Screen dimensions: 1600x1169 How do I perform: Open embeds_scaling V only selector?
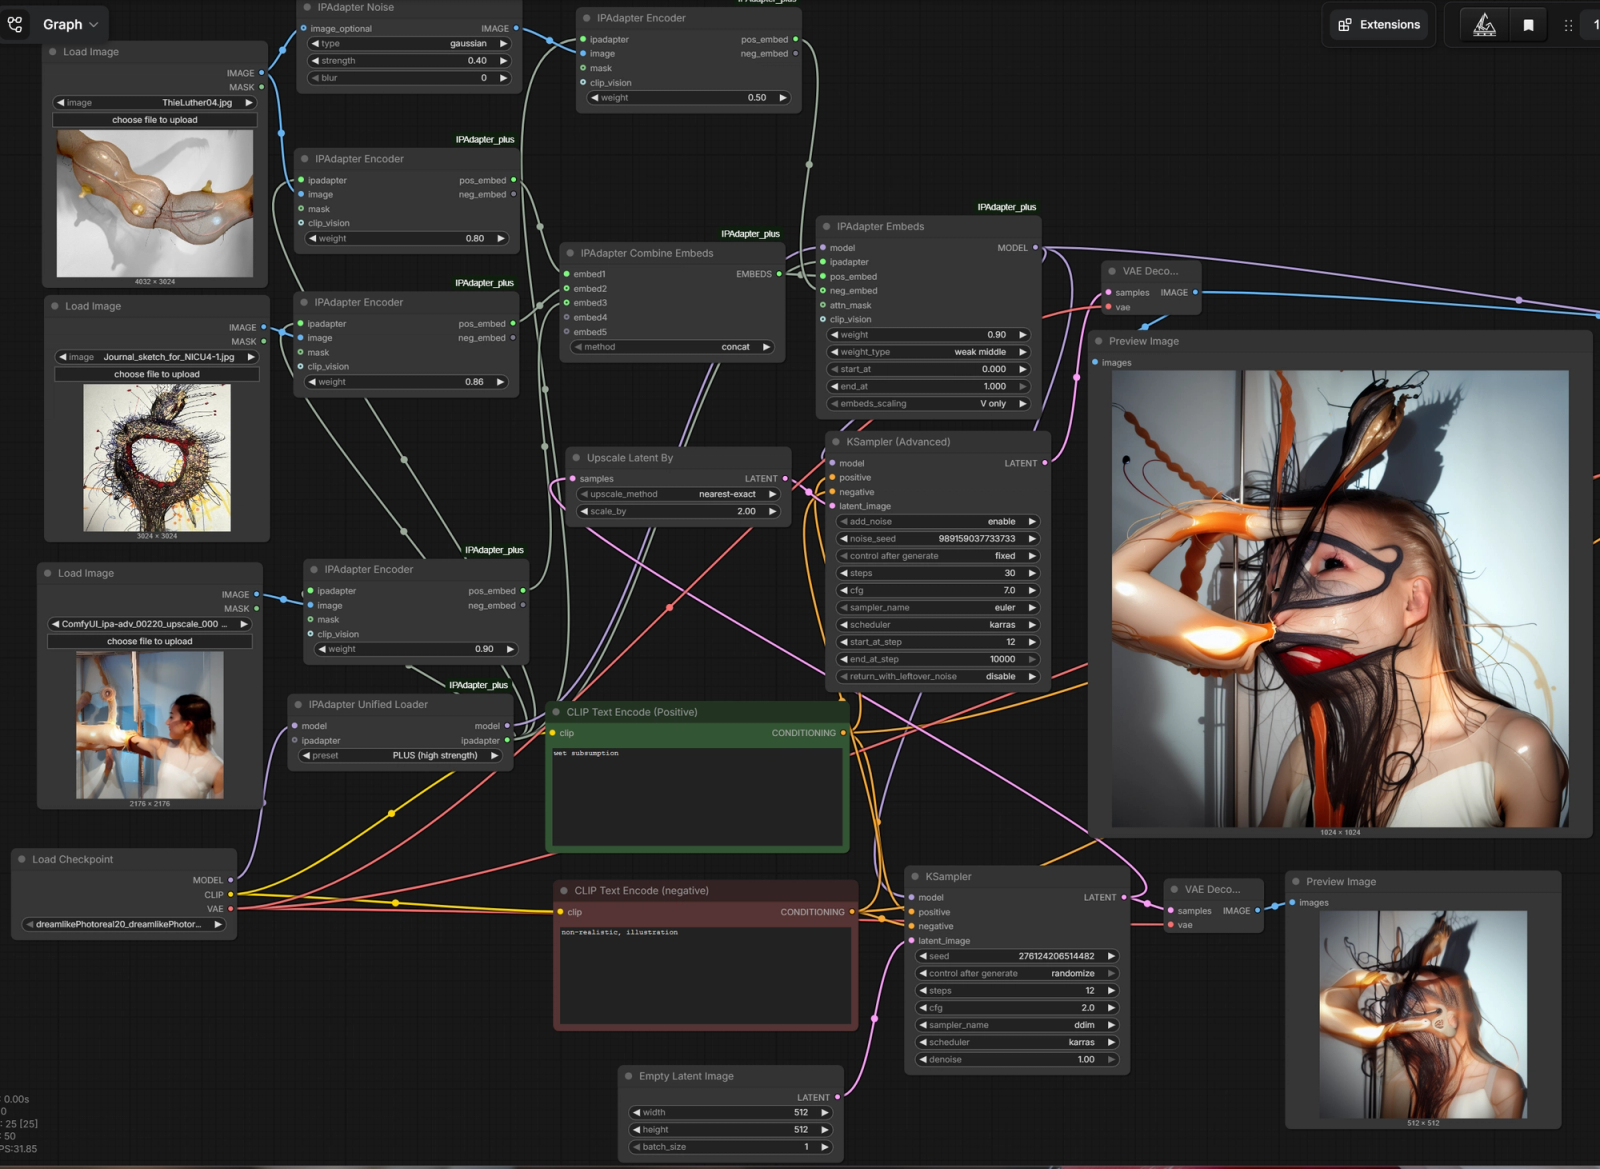(x=929, y=404)
